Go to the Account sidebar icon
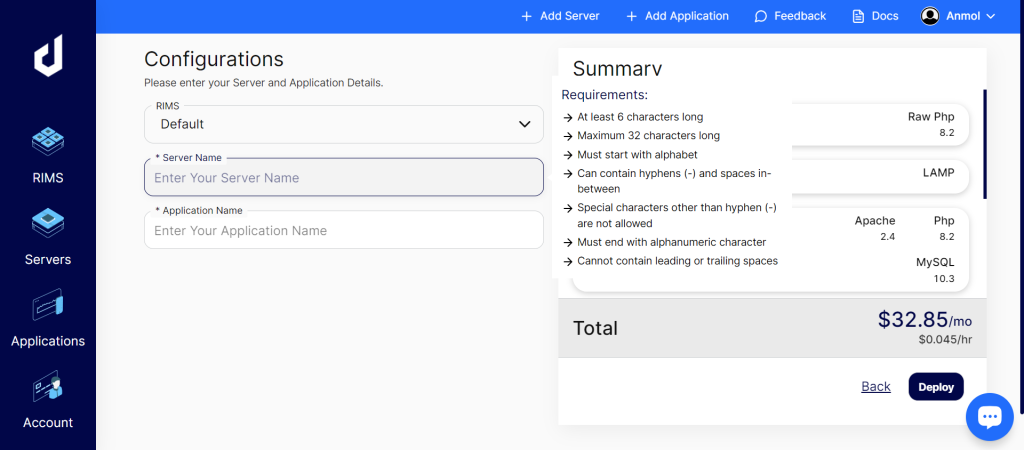 48,387
